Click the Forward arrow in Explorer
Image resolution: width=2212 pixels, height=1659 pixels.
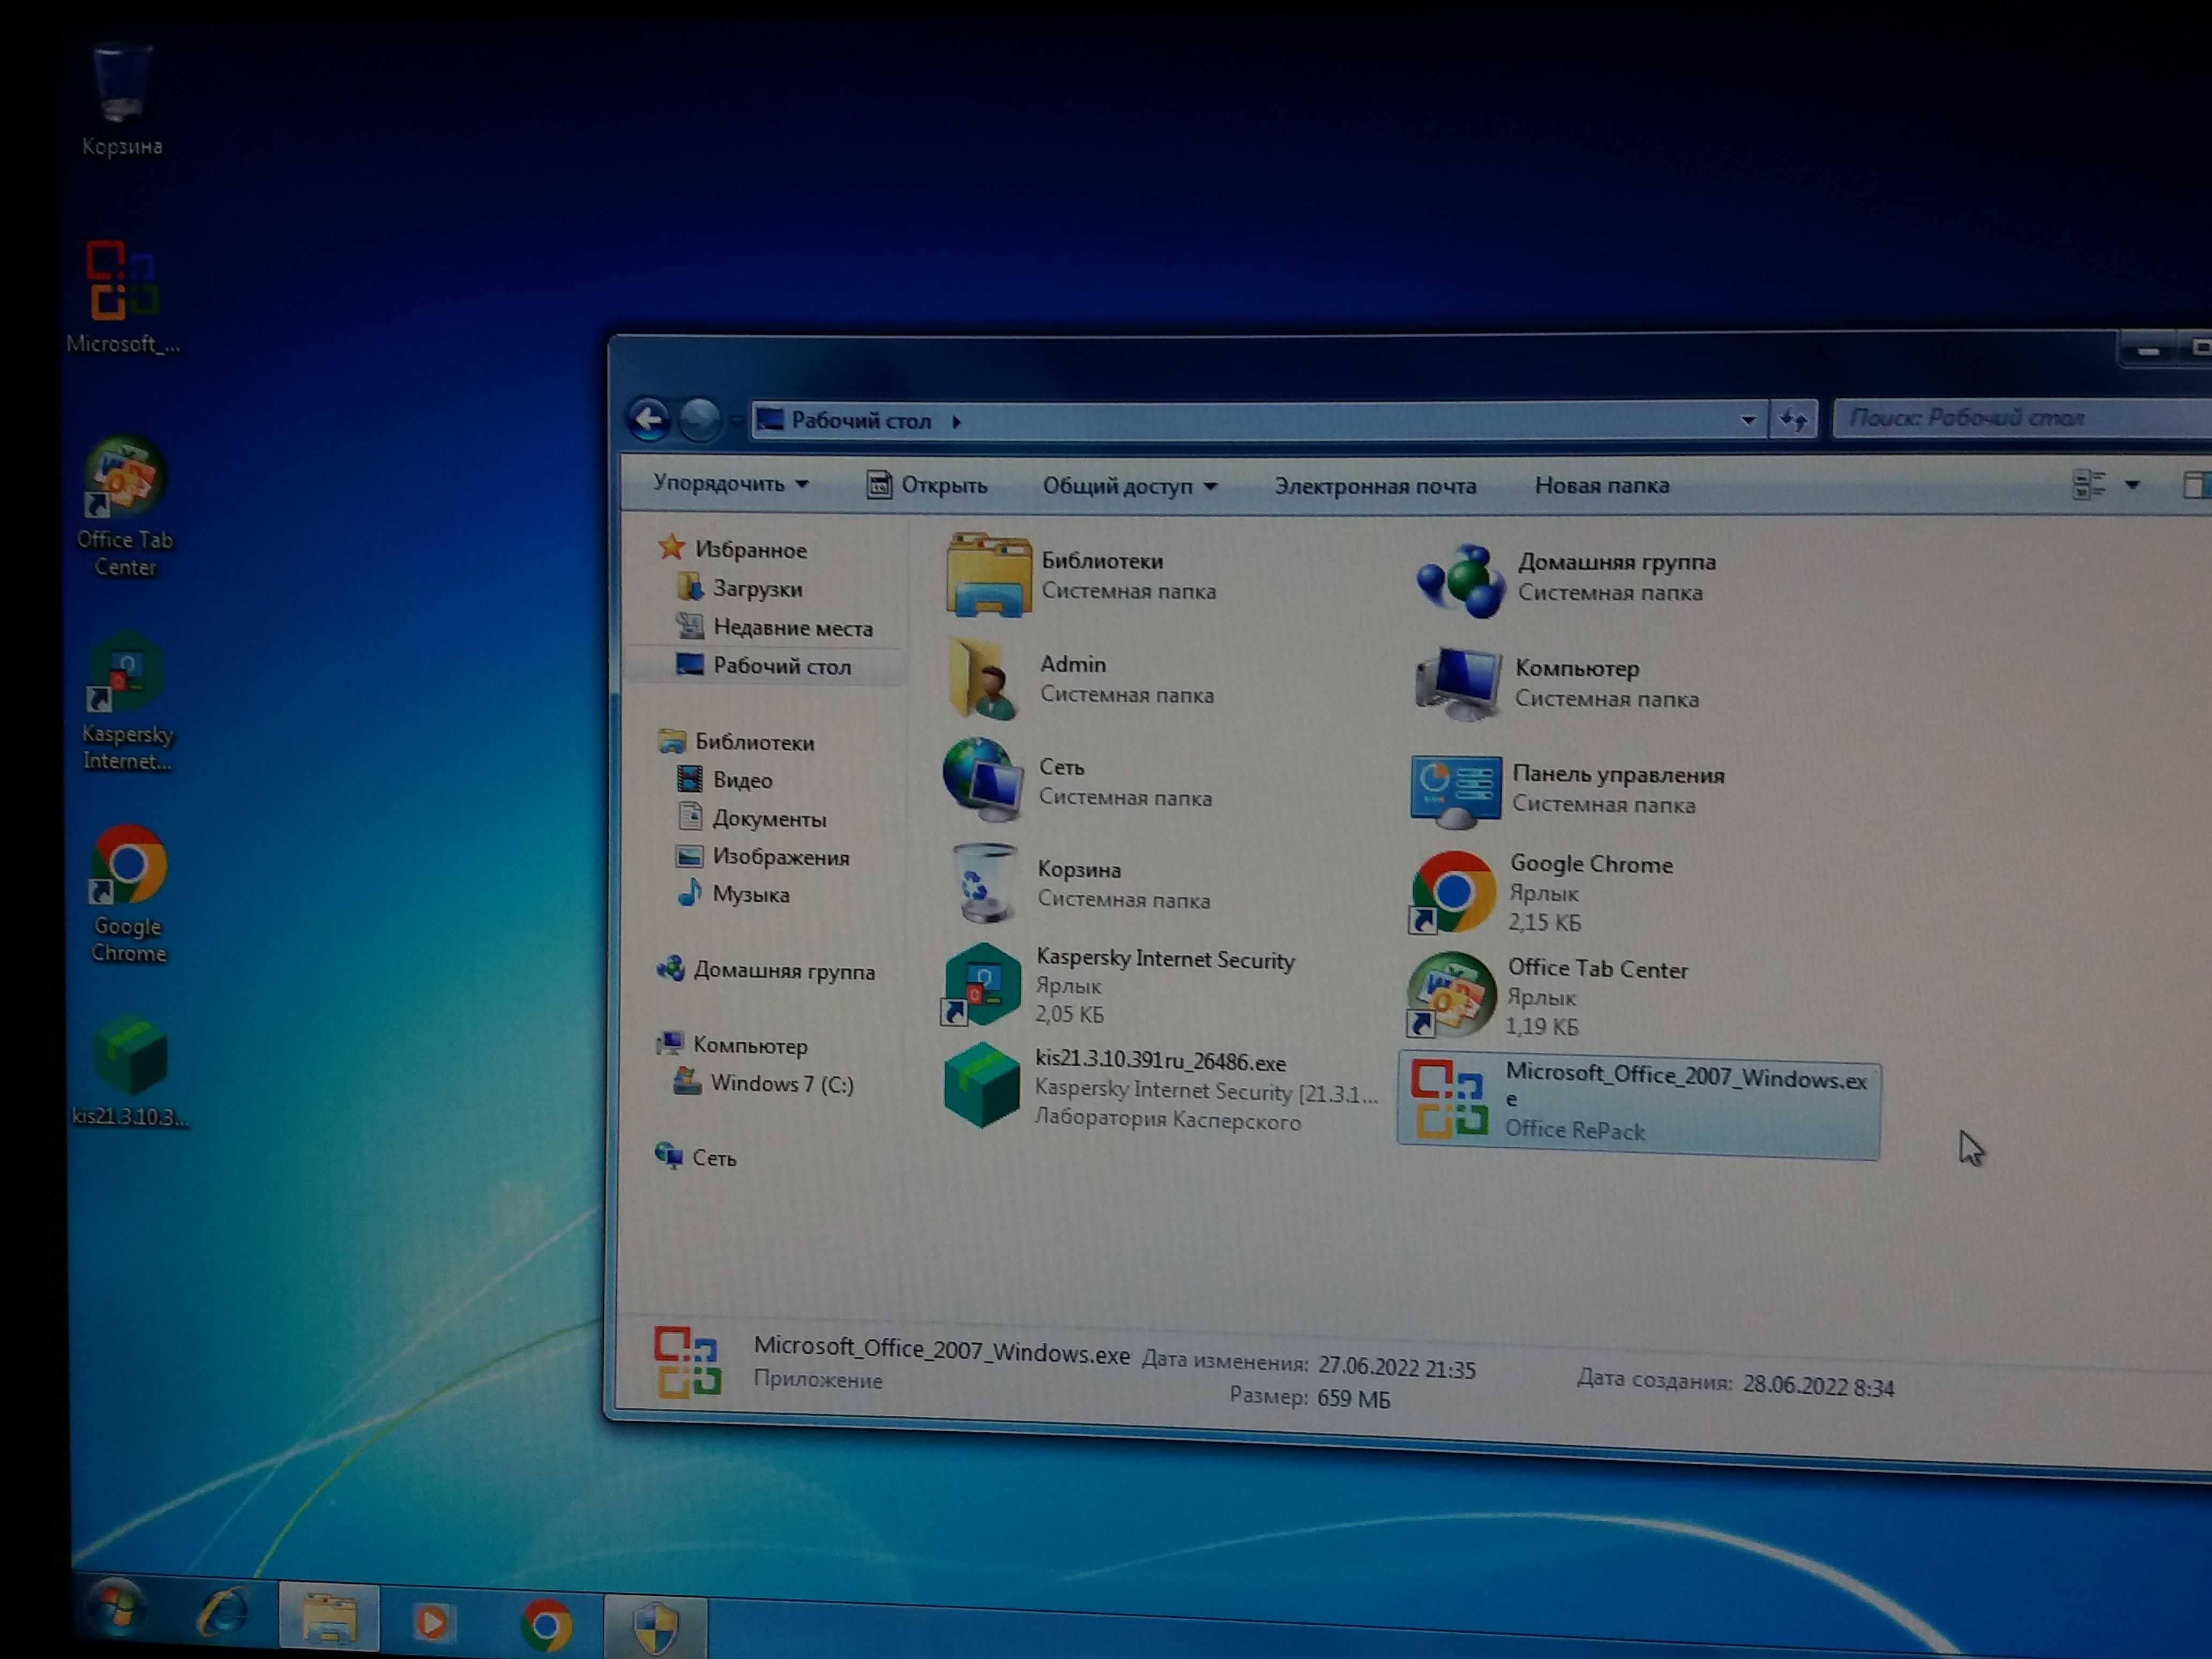[700, 419]
